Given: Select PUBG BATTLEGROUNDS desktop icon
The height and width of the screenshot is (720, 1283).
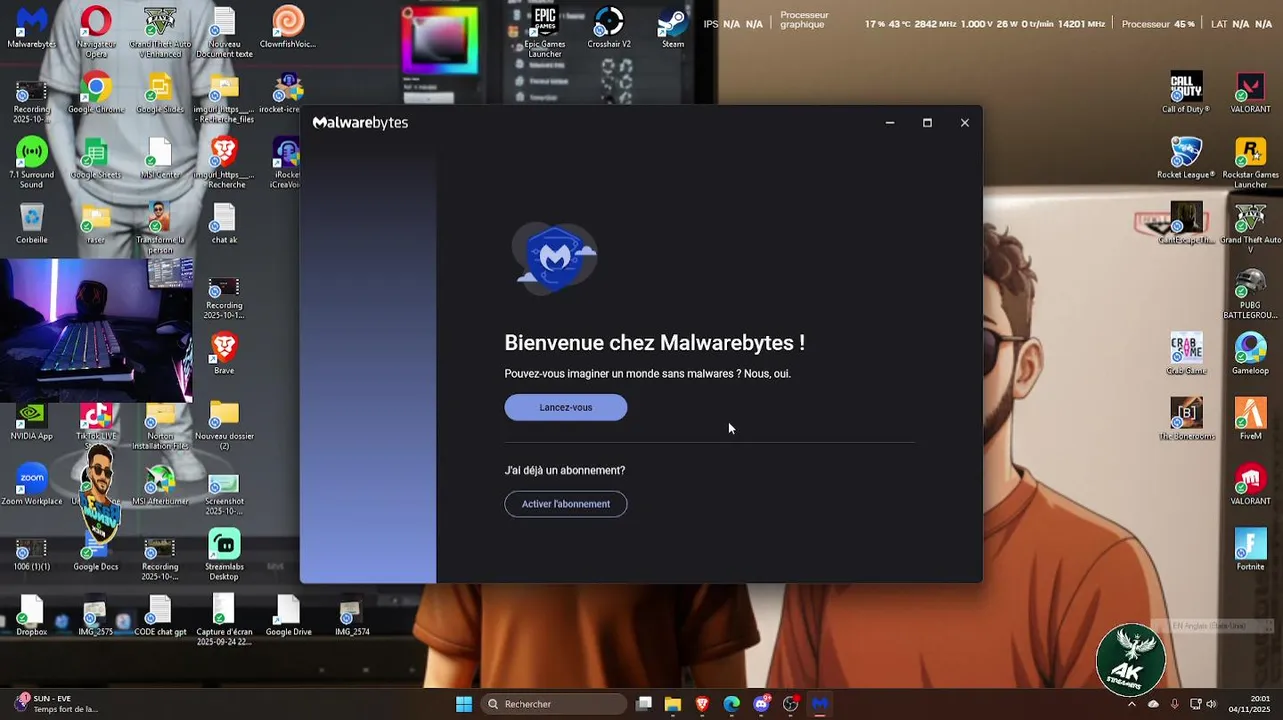Looking at the screenshot, I should point(1250,293).
